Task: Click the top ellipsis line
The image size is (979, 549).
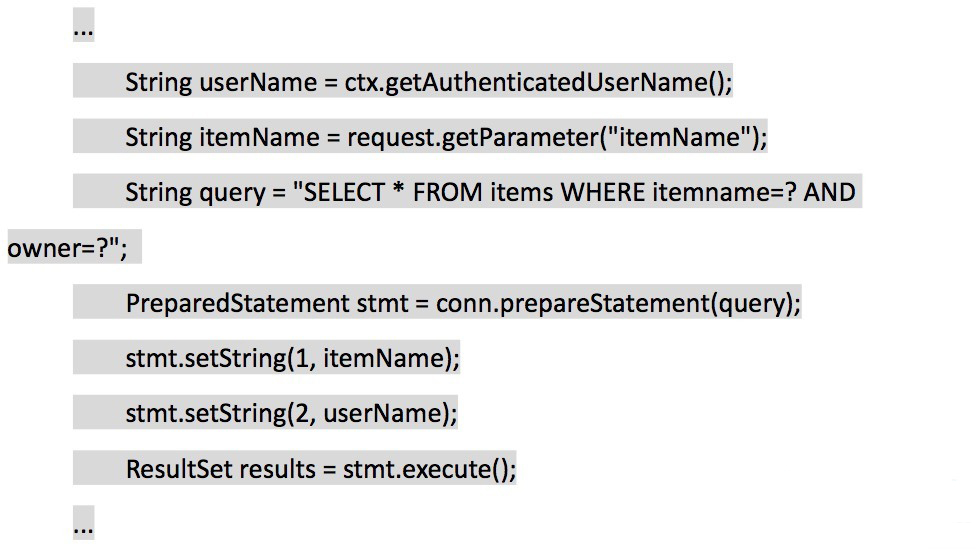Action: [83, 27]
